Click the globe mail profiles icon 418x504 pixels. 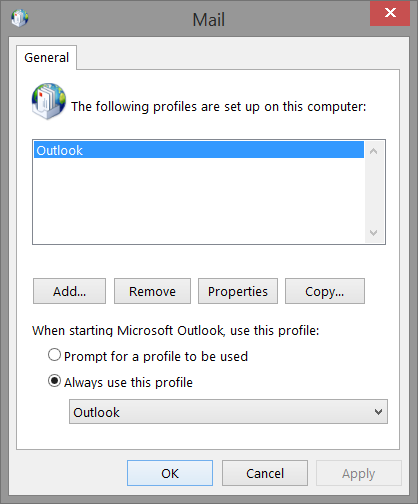[x=49, y=101]
